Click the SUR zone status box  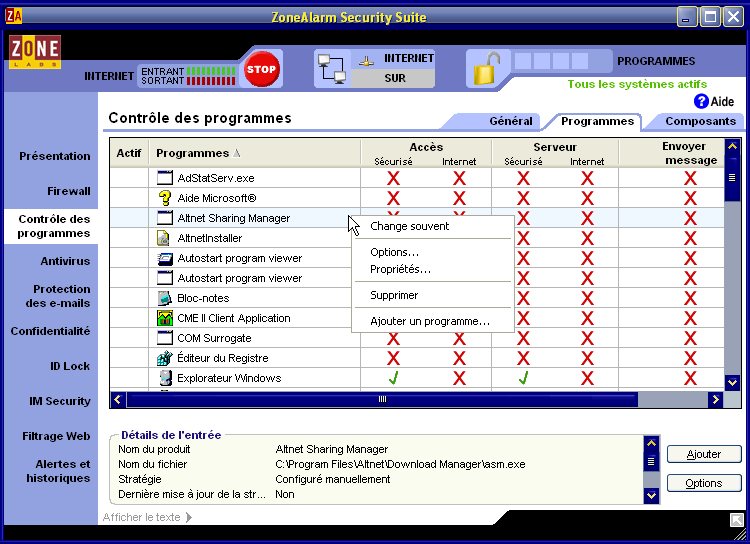(x=394, y=78)
